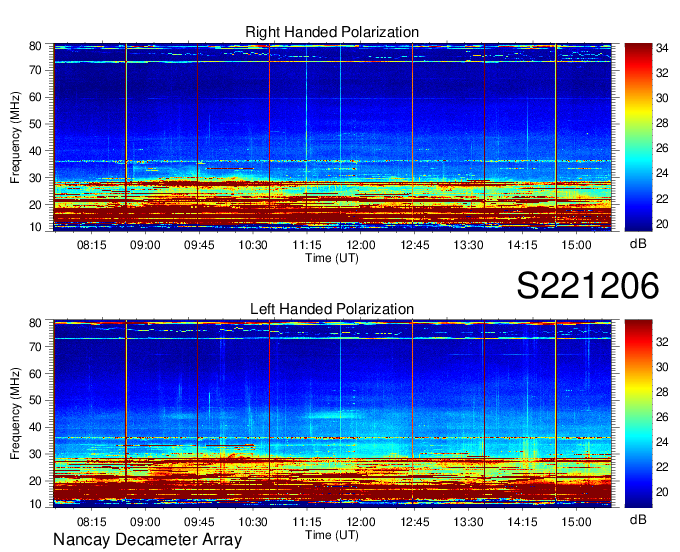
Task: Click the "30" frequency tick on bottom plot
Action: pyautogui.click(x=35, y=454)
